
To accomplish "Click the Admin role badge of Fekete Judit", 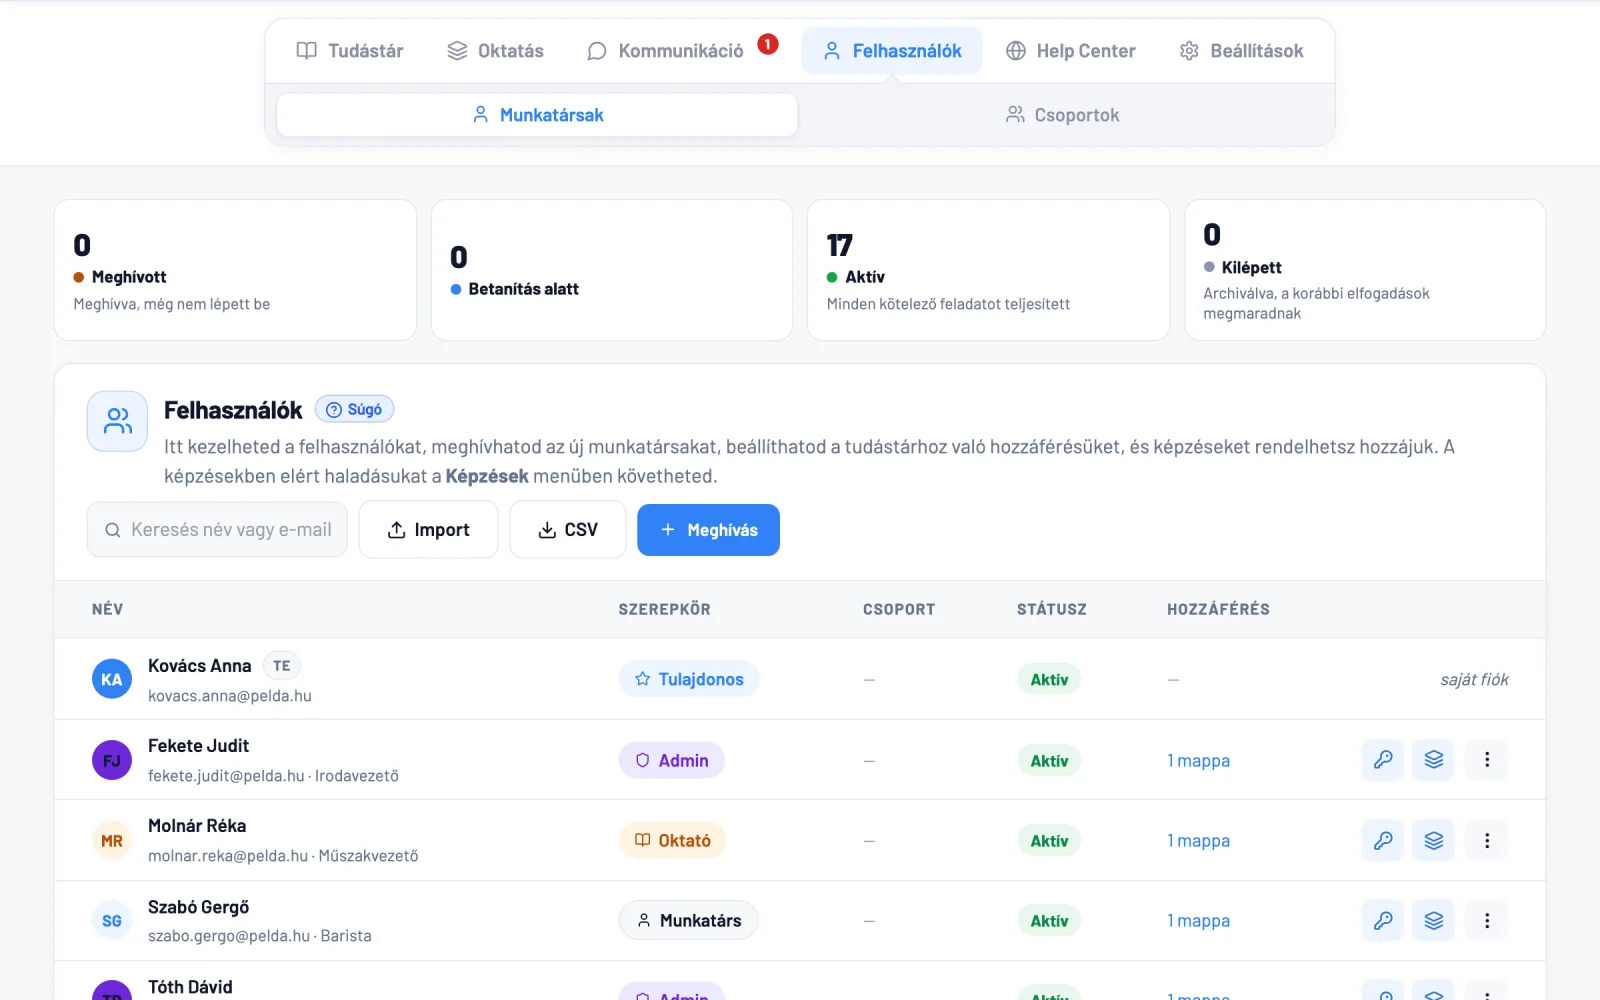I will click(x=672, y=760).
